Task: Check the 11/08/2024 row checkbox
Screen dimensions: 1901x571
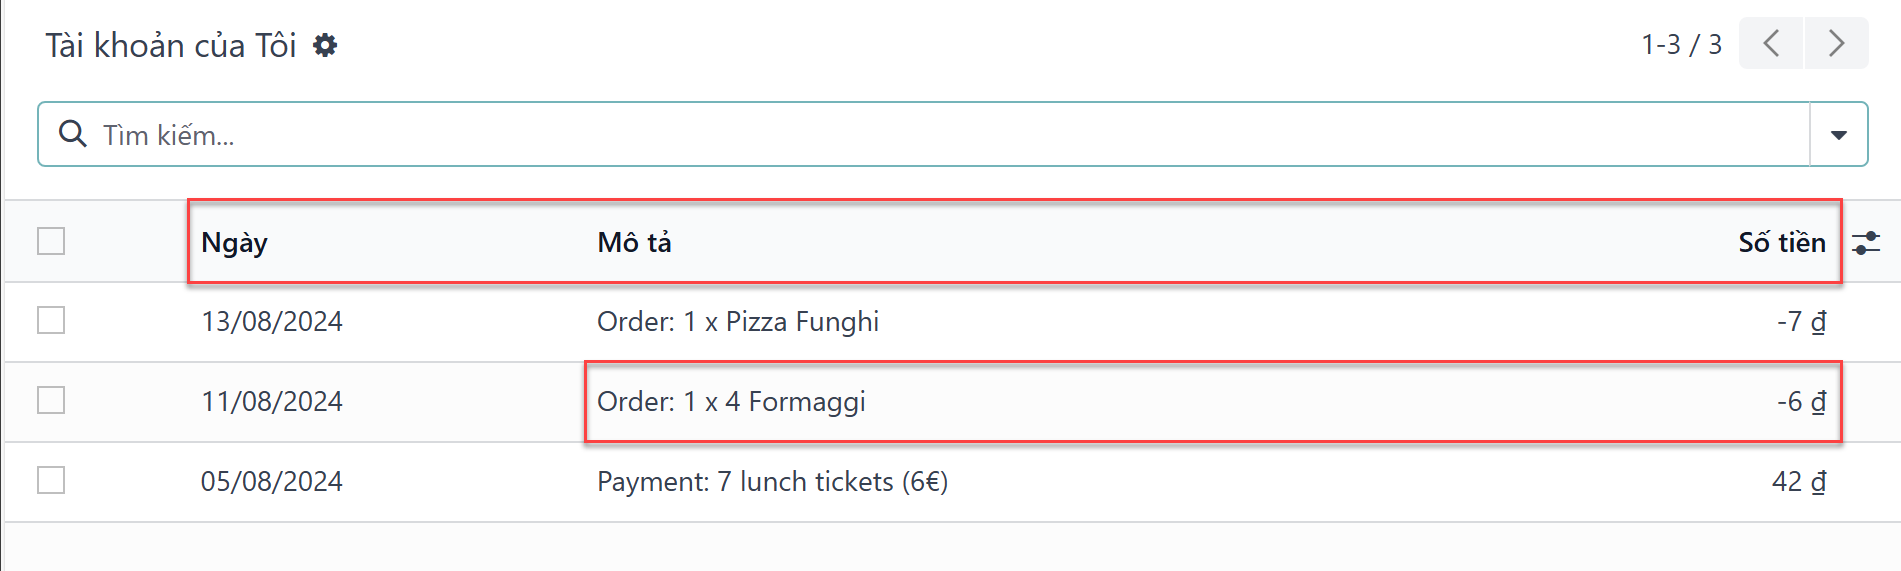Action: pos(51,400)
